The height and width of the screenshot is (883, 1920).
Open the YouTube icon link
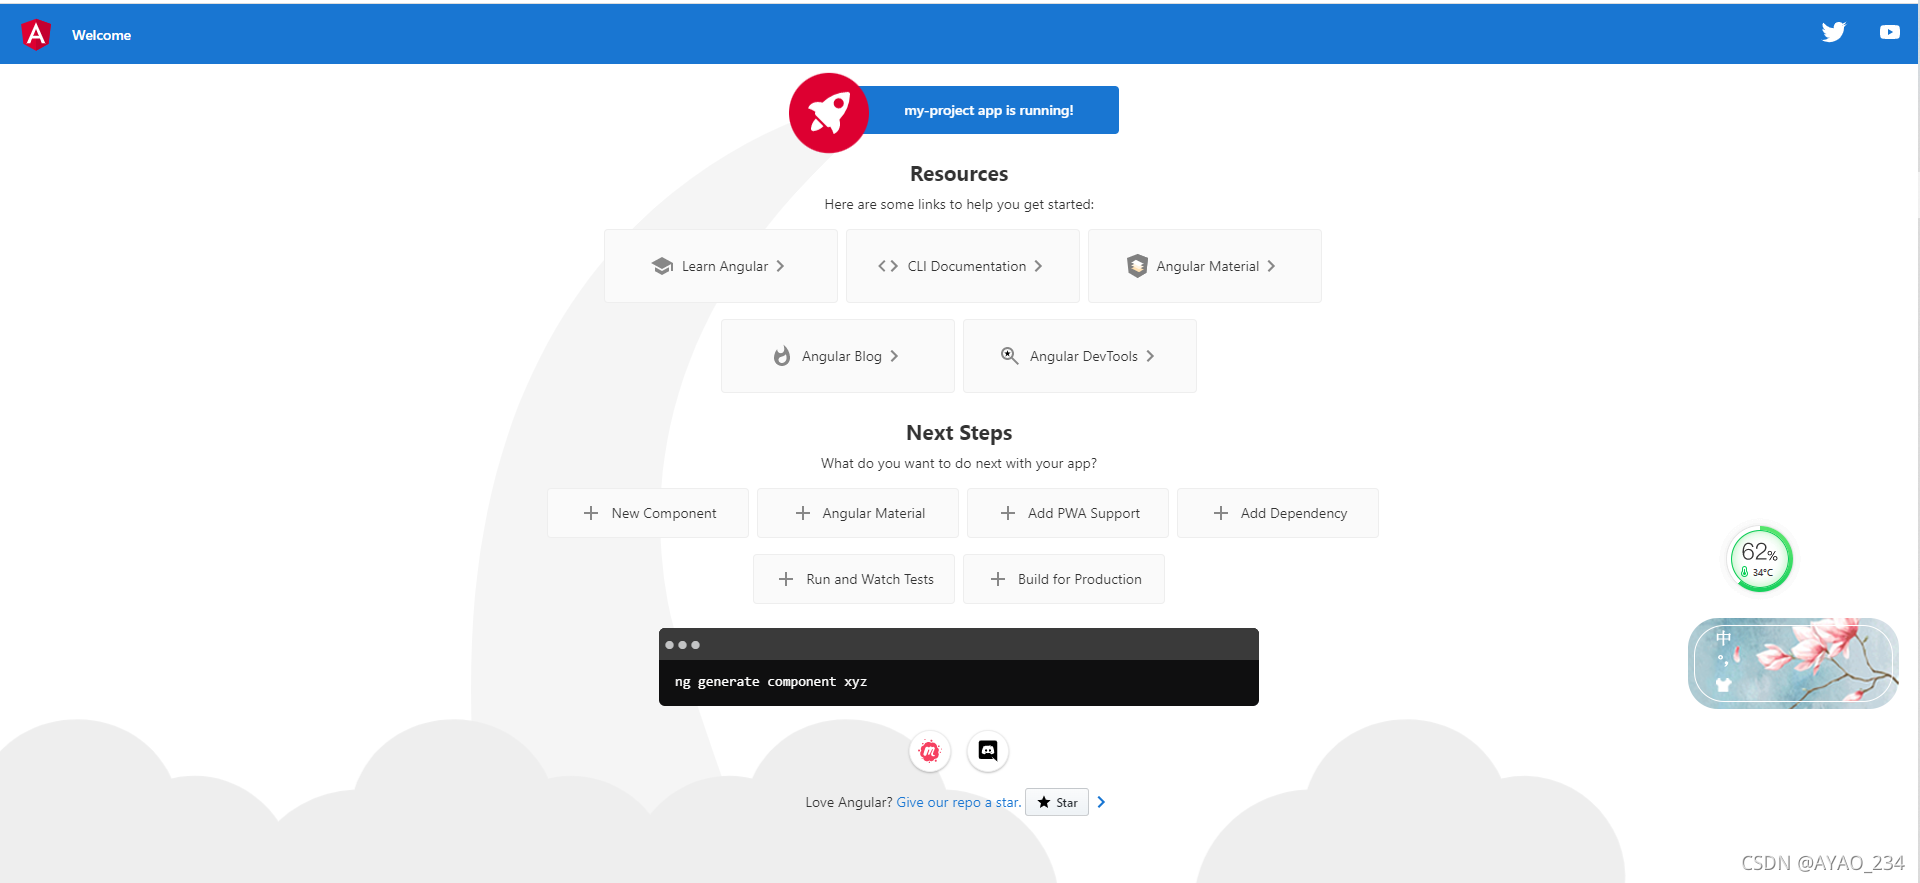click(x=1889, y=32)
